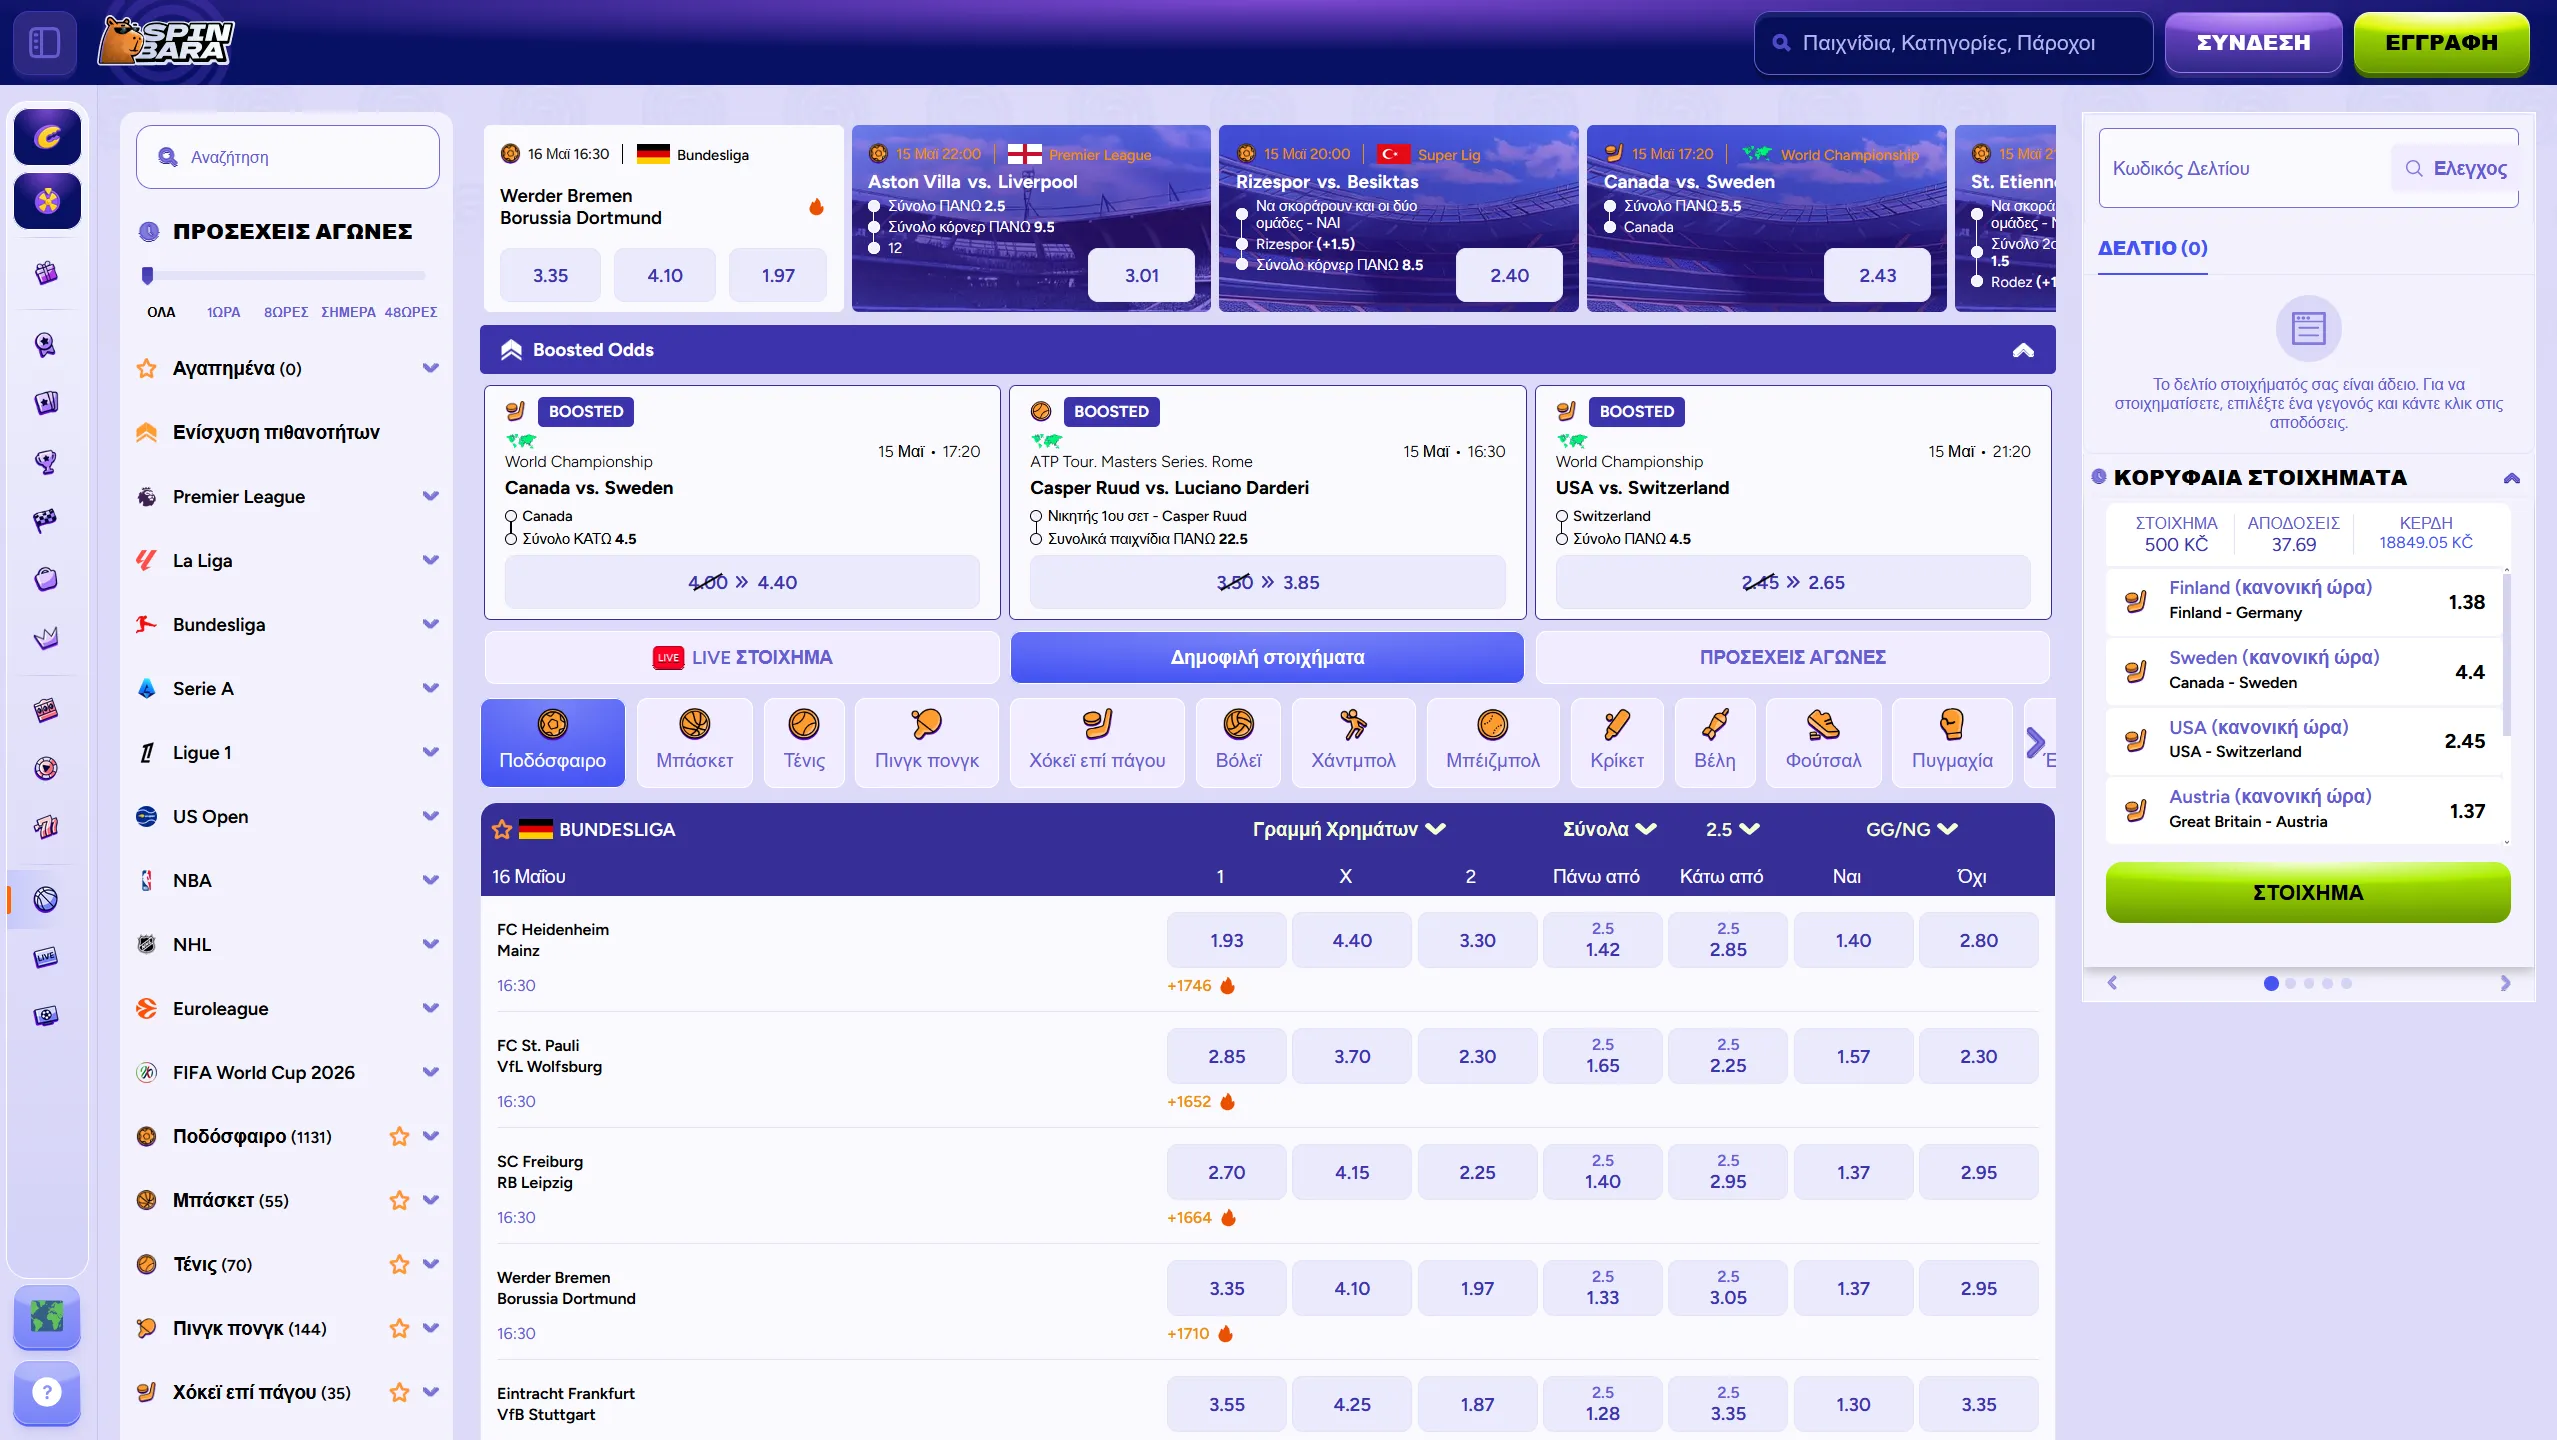Click the magnifier icon in the Αναζήτηση box
The image size is (2557, 1440).
tap(168, 157)
